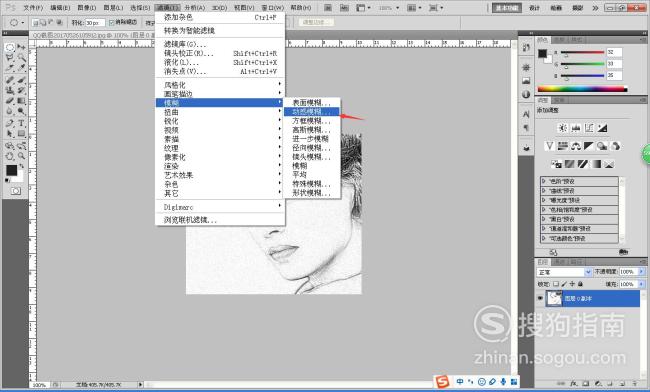The width and height of the screenshot is (650, 392).
Task: Select the Move tool
Action: click(x=21, y=47)
